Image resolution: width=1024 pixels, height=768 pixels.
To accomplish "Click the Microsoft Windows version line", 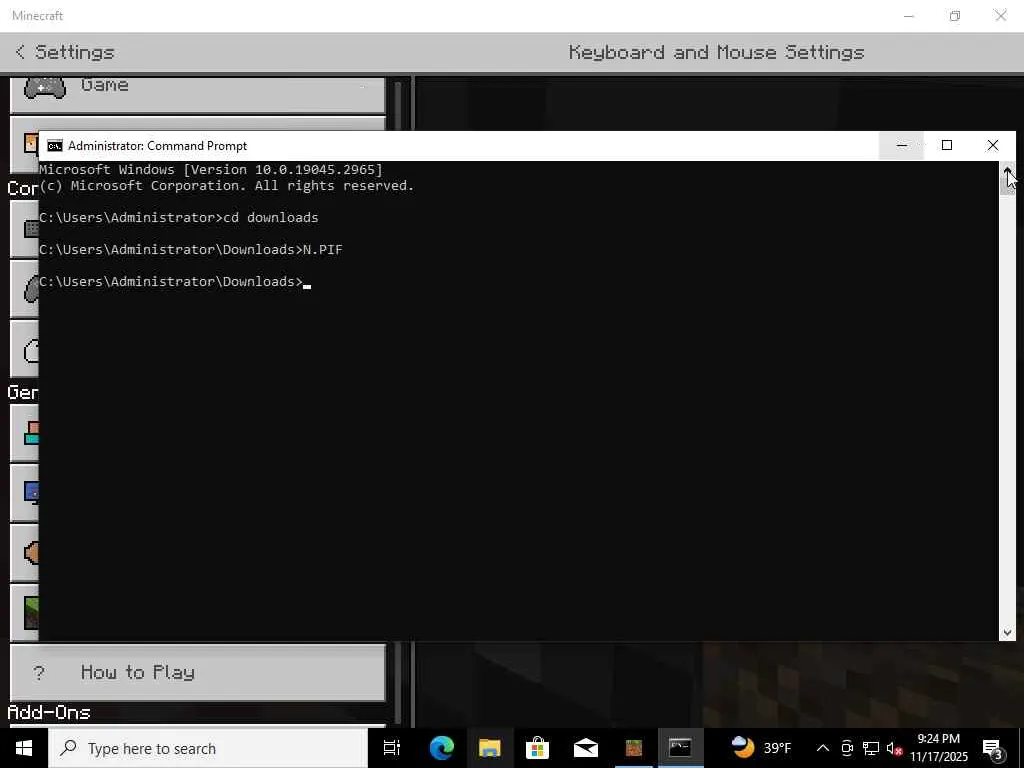I will click(211, 170).
